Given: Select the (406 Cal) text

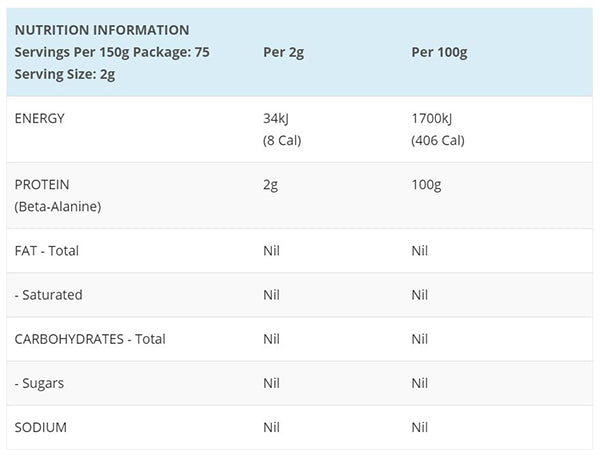Looking at the screenshot, I should click(x=438, y=140).
